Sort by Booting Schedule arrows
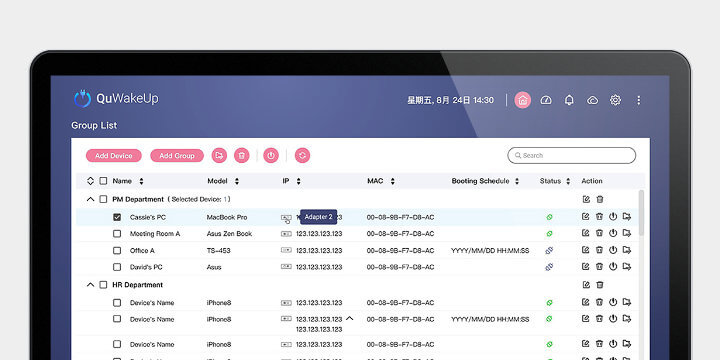 tap(517, 181)
